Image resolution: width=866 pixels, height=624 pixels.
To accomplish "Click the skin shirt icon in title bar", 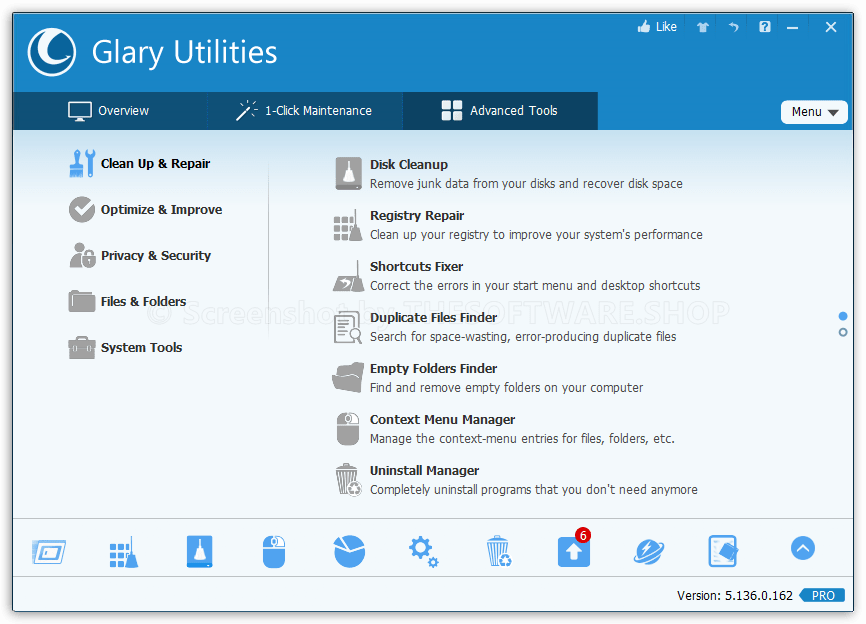I will (x=703, y=27).
